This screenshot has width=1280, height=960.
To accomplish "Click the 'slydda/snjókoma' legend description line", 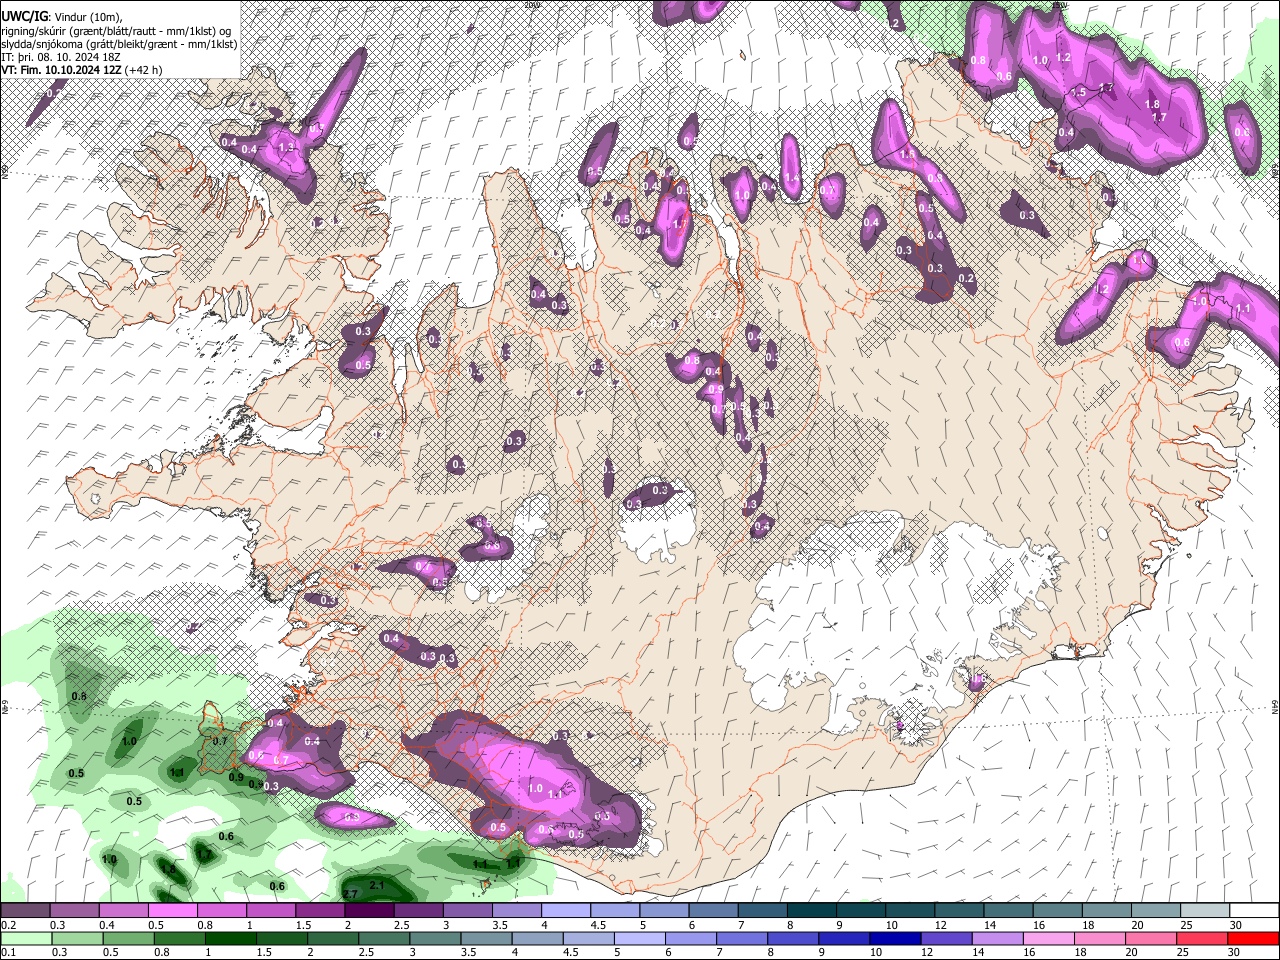I will pyautogui.click(x=119, y=44).
